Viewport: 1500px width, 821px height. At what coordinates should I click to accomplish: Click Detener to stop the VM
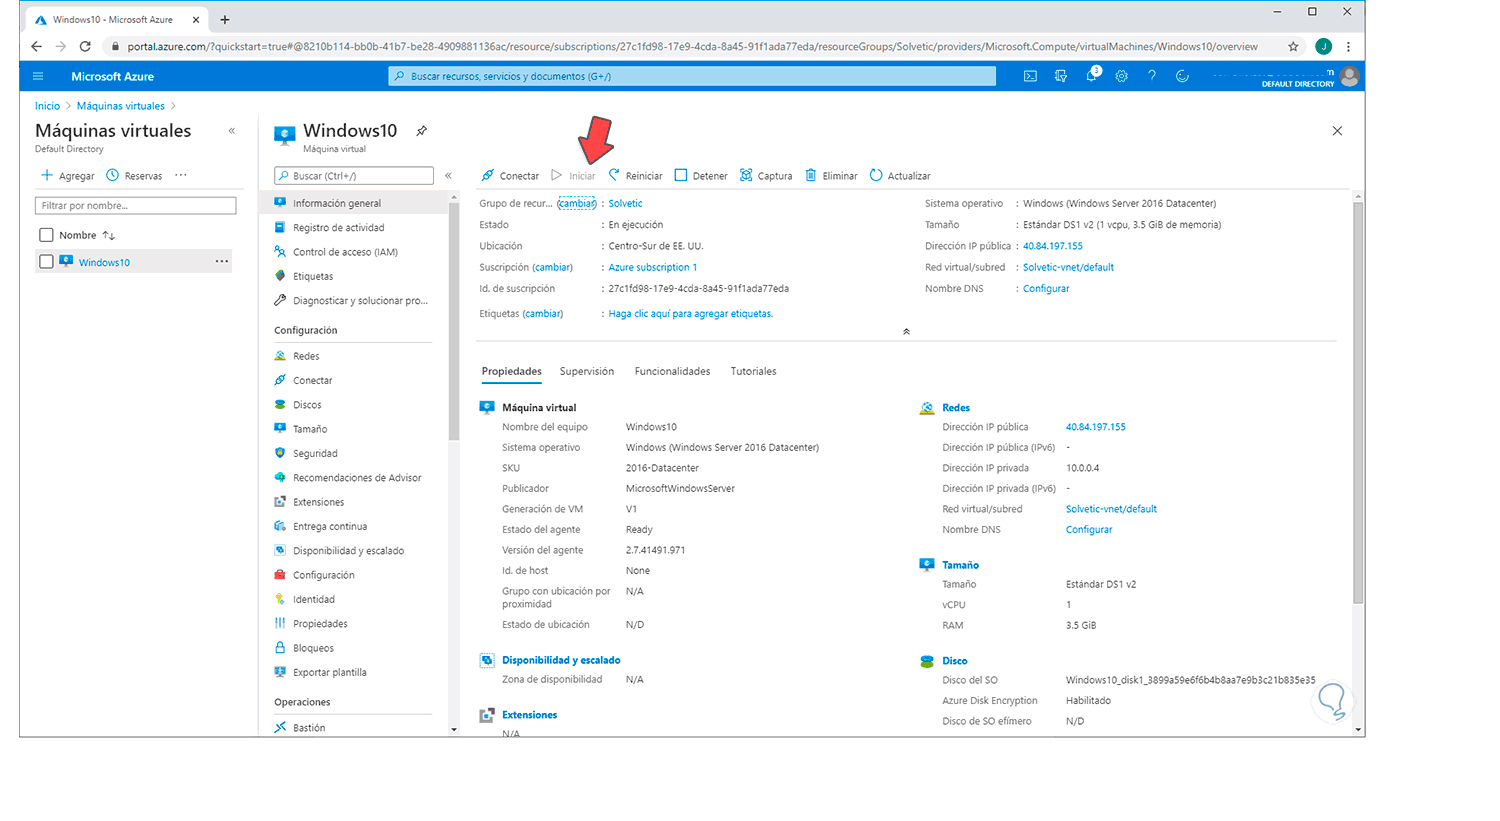[701, 176]
